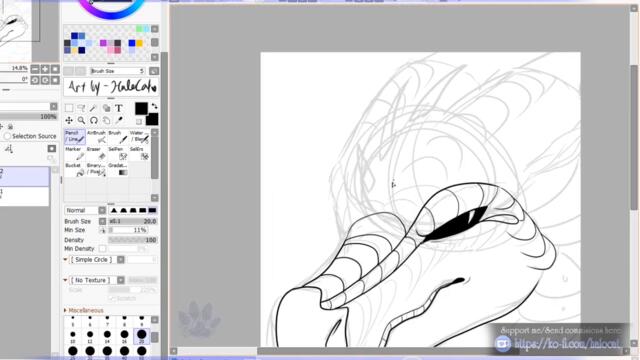
Task: Pick brush size preset 12
Action: 90,337
